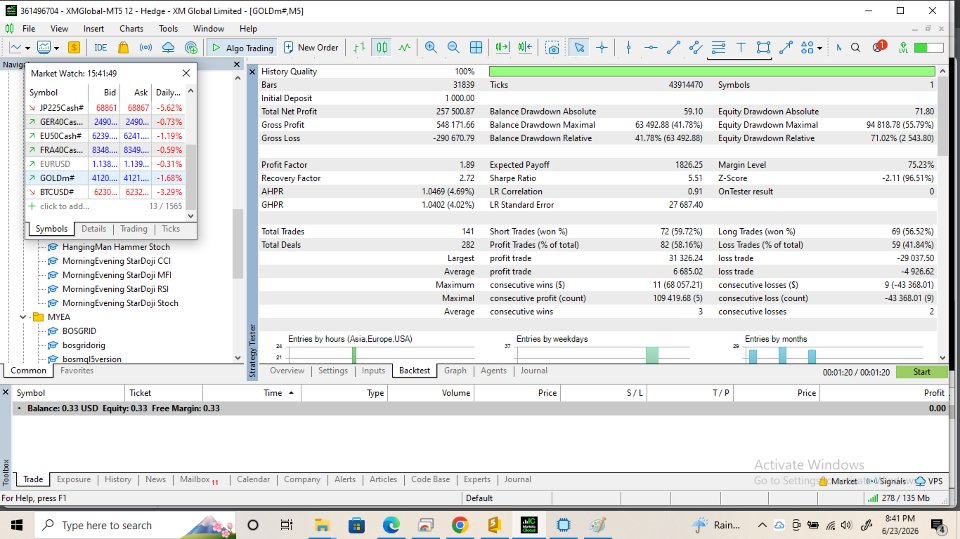Collapse the MYEA folder in Navigator
The width and height of the screenshot is (960, 539).
click(x=23, y=317)
